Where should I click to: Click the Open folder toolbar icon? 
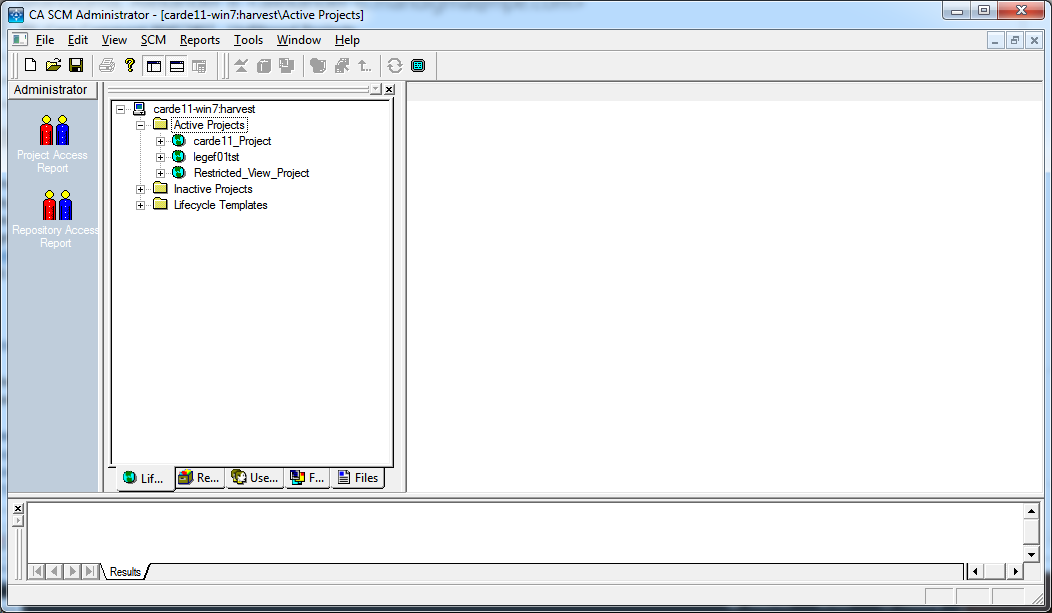53,65
